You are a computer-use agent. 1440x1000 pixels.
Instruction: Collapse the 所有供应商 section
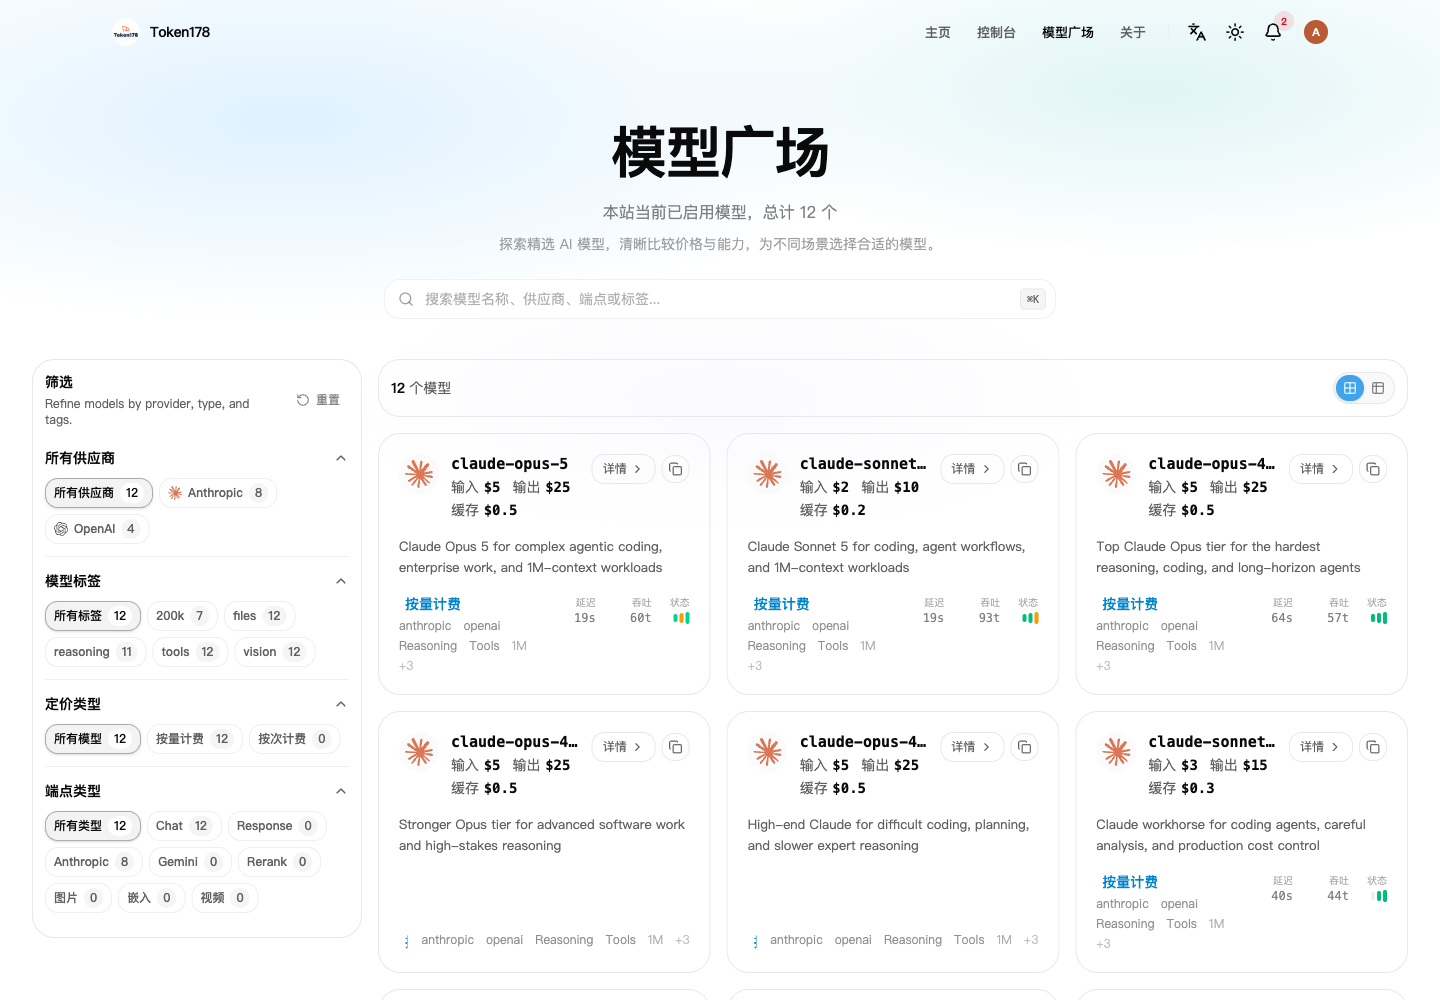coord(341,458)
